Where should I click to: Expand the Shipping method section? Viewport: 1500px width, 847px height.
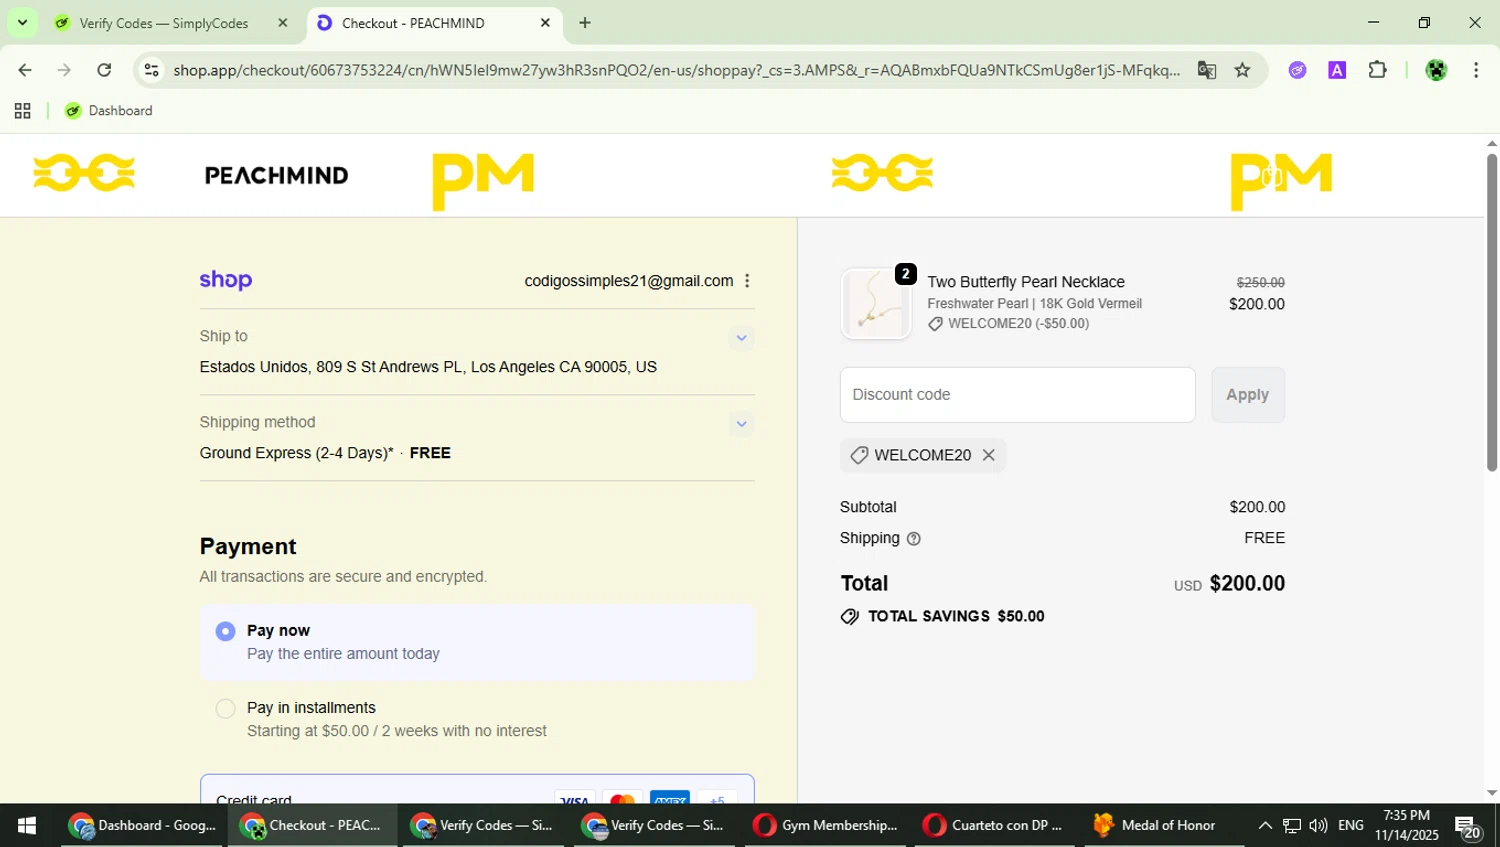click(741, 424)
